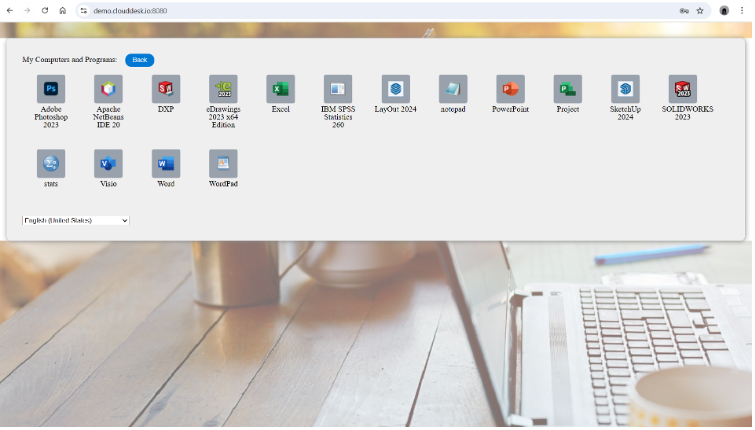
Task: Reload the page using browser refresh
Action: click(45, 10)
